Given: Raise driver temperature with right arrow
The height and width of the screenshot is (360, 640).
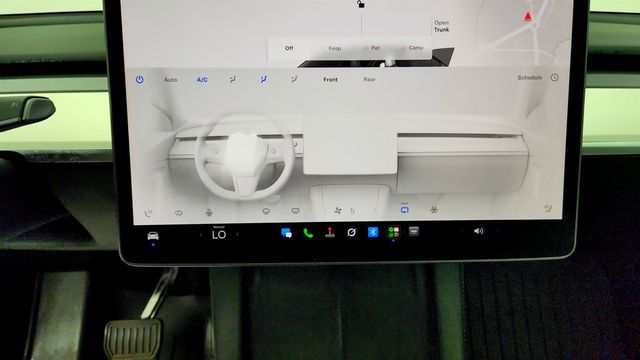Looking at the screenshot, I should (237, 234).
